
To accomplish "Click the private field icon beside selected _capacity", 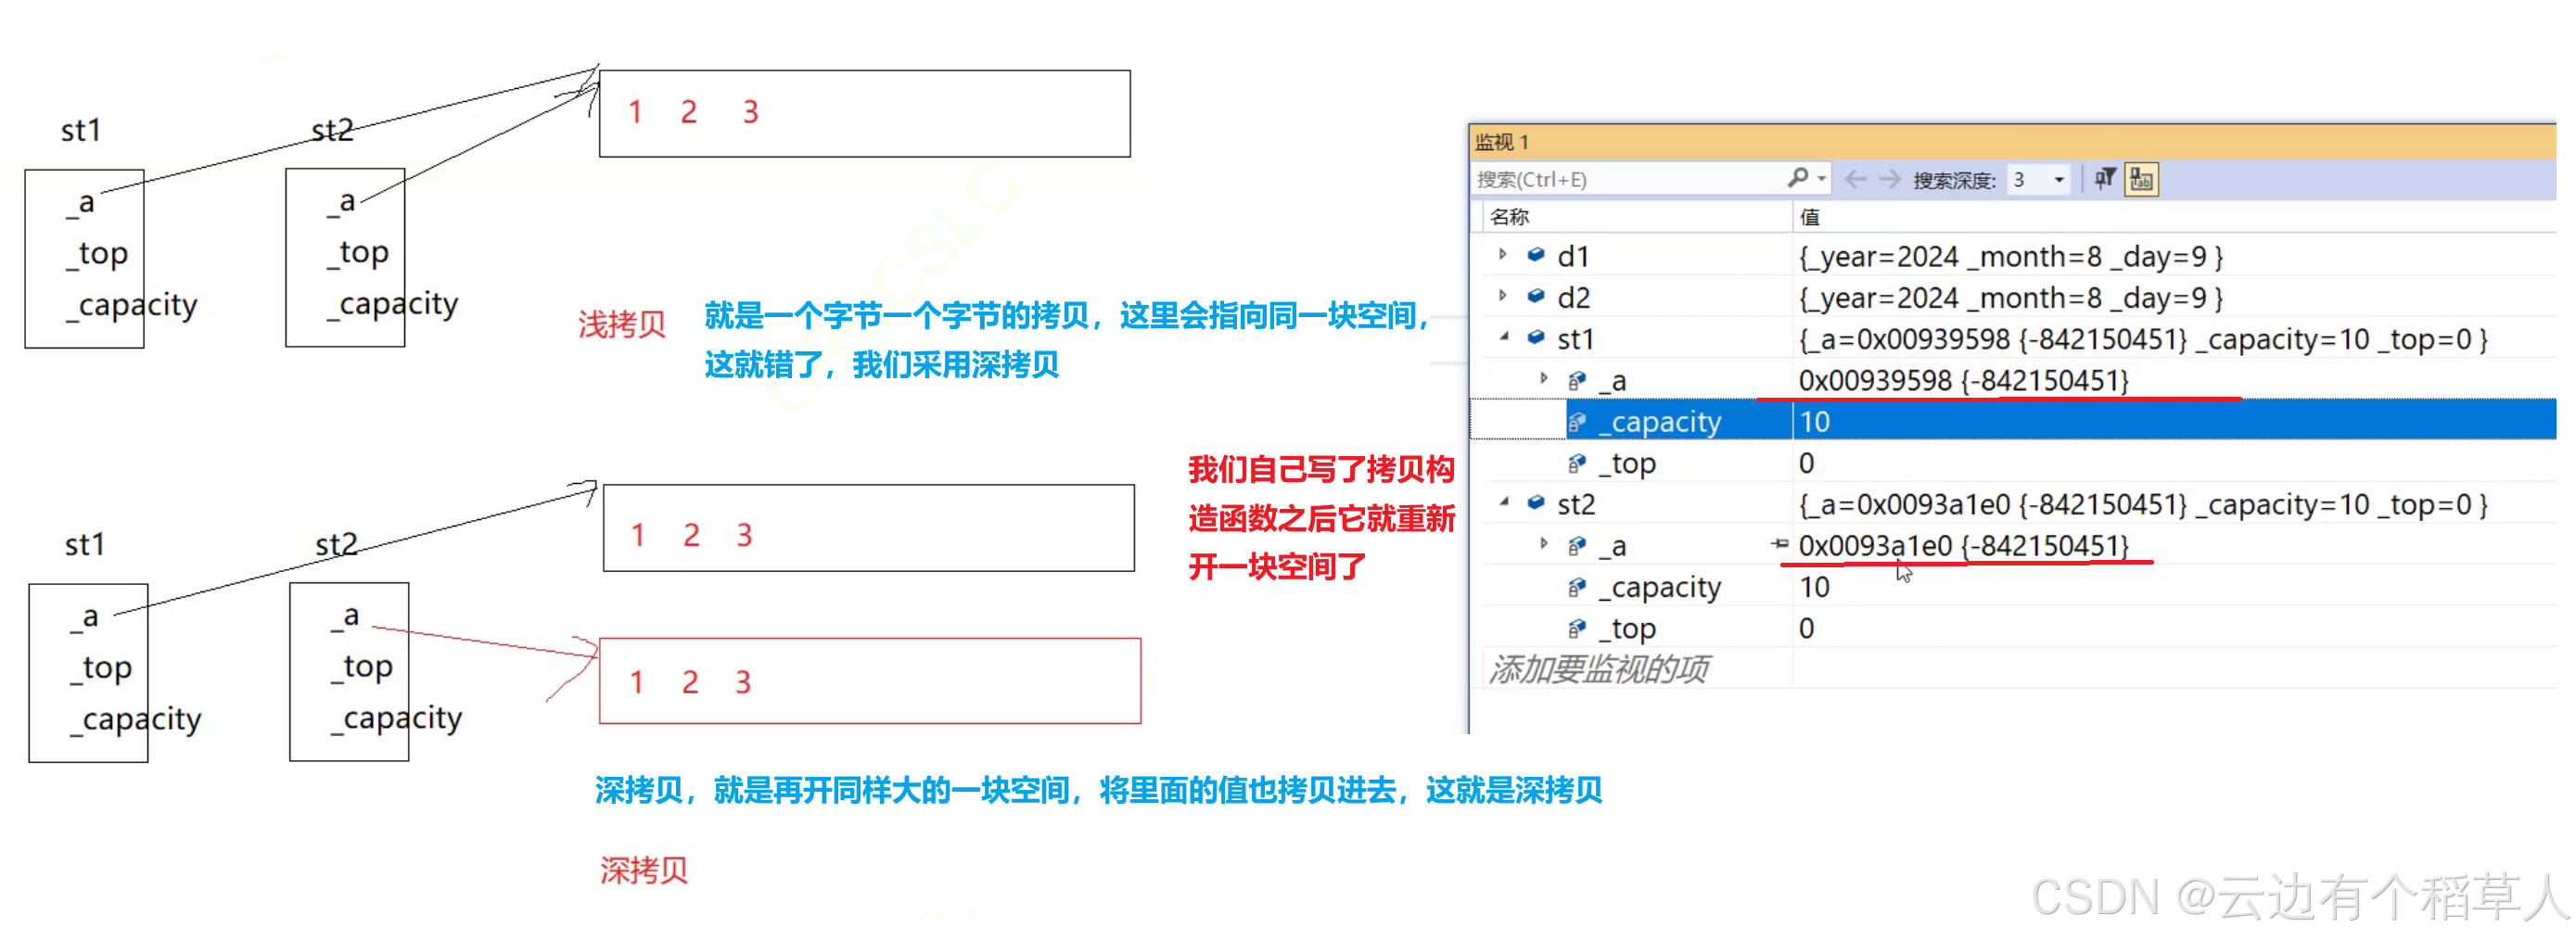I will click(1577, 421).
